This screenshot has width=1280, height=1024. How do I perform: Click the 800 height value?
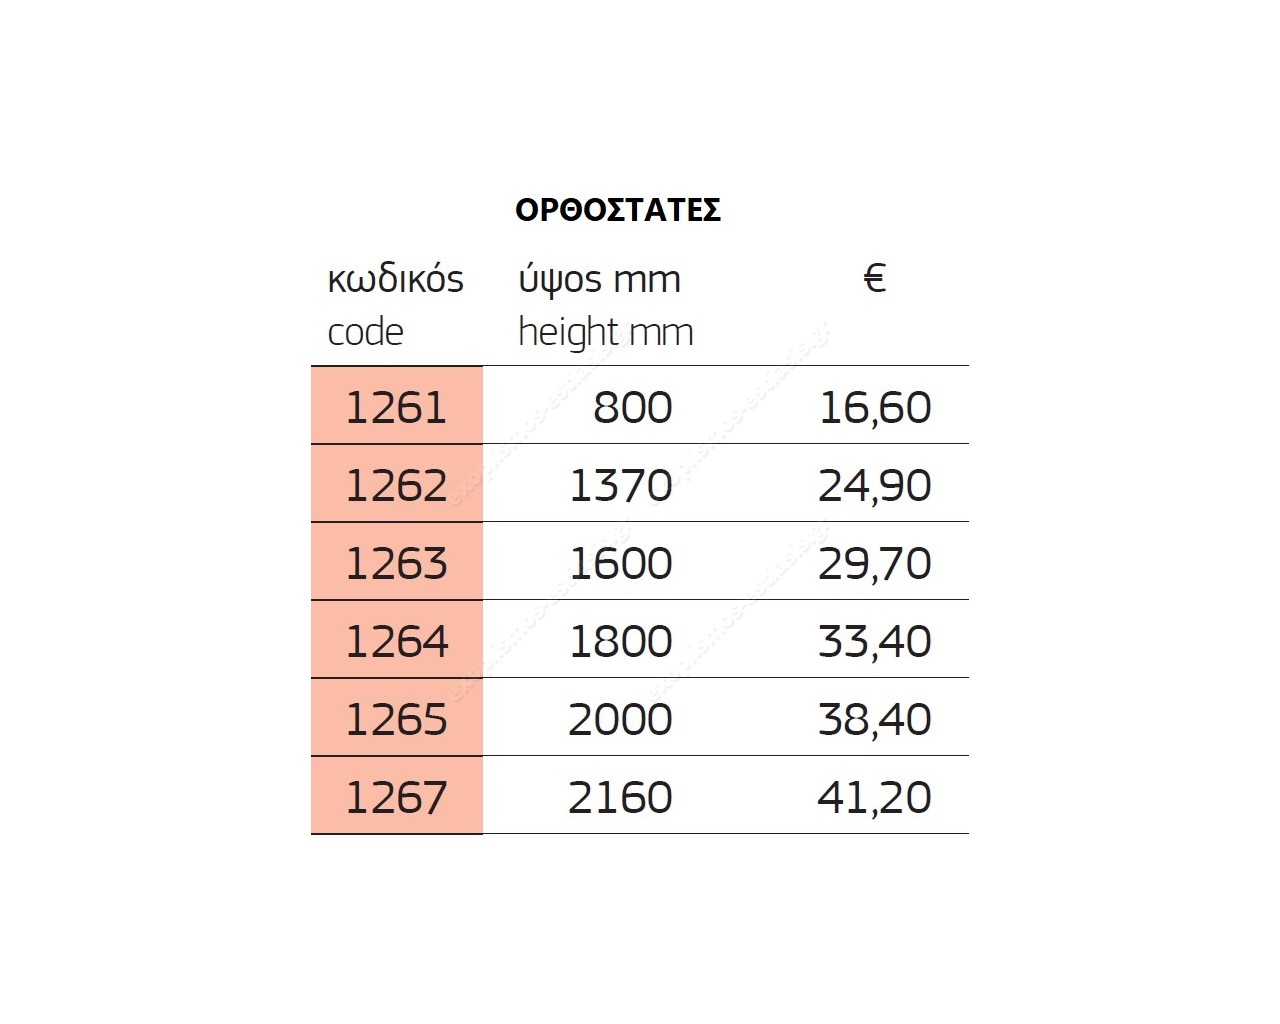[632, 407]
